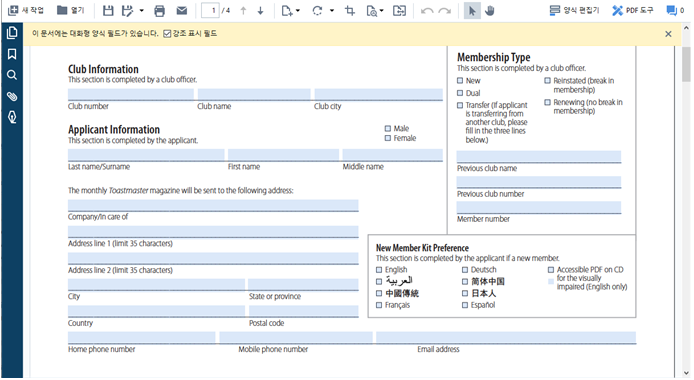Tick the Transfer membership checkbox

(x=460, y=105)
